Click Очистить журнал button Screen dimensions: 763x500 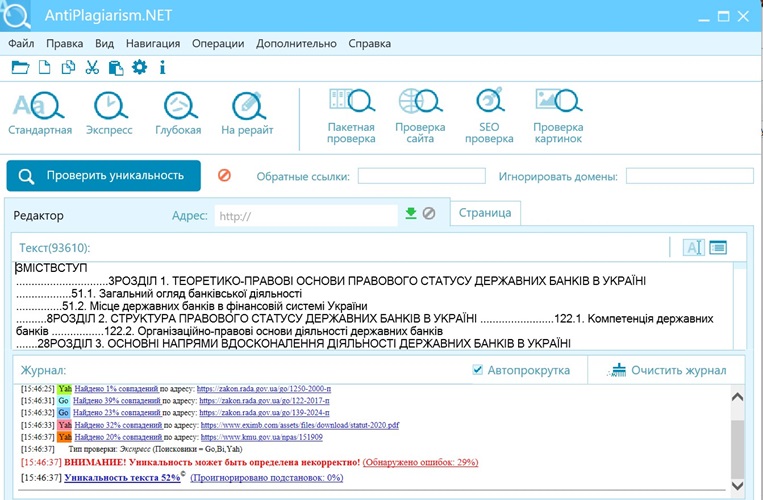coord(667,370)
